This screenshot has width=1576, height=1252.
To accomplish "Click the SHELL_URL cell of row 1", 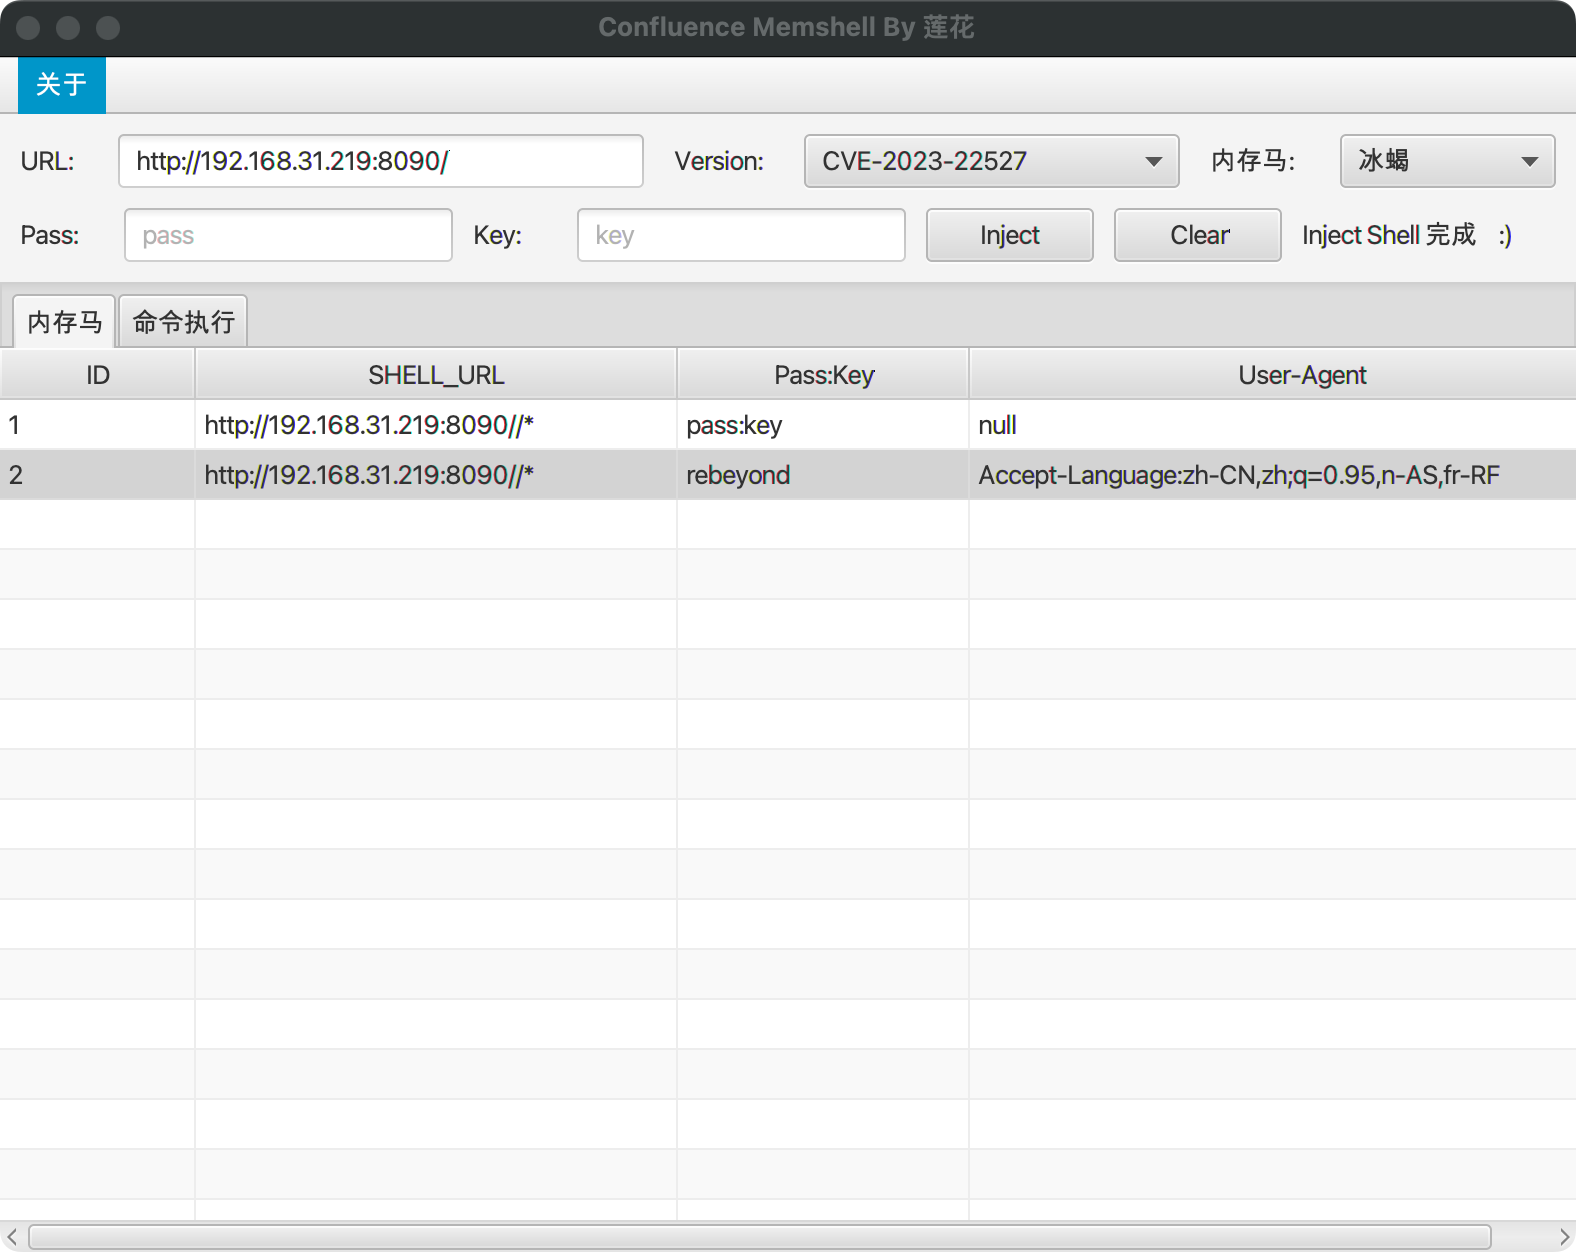I will pyautogui.click(x=436, y=425).
